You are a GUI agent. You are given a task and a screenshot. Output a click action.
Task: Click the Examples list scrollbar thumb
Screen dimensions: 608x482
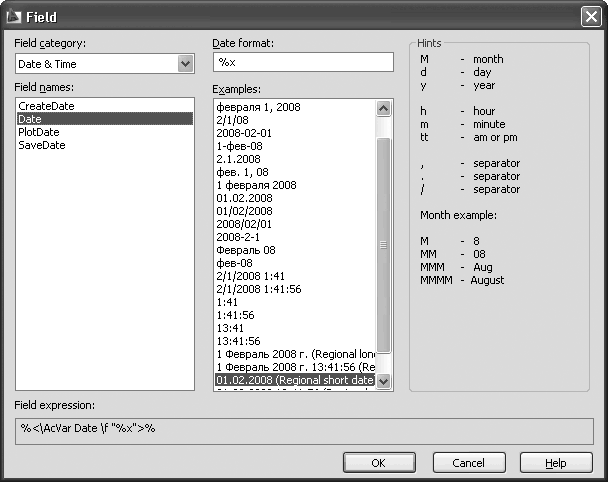coord(383,243)
